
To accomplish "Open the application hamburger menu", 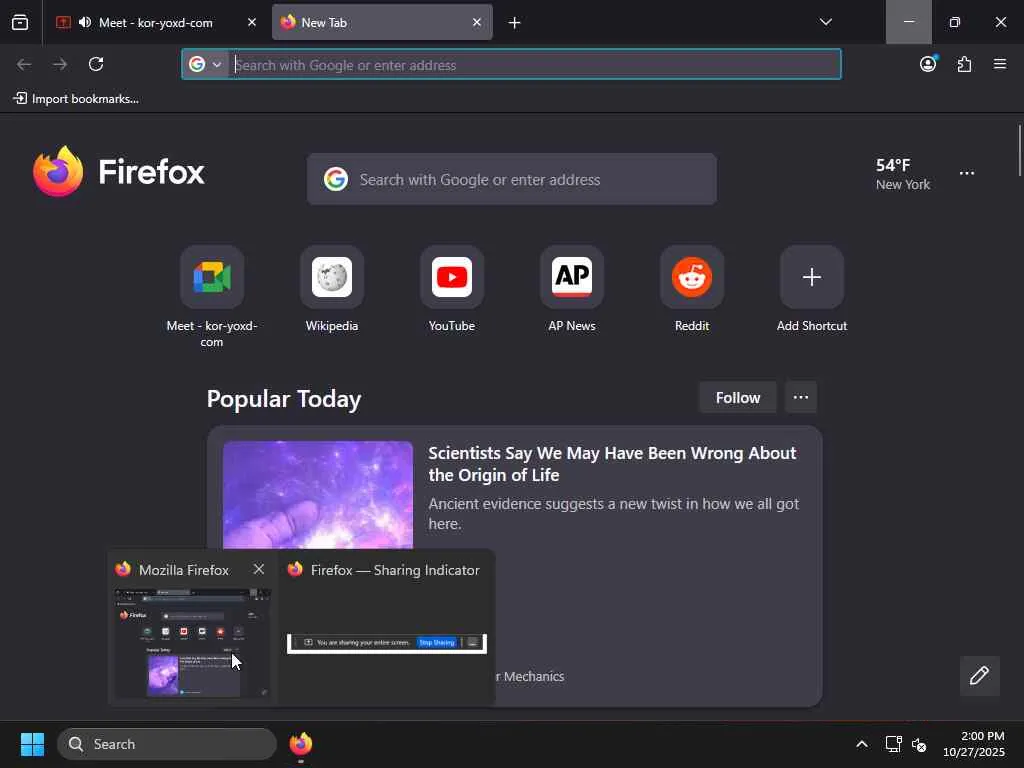I will click(1000, 64).
